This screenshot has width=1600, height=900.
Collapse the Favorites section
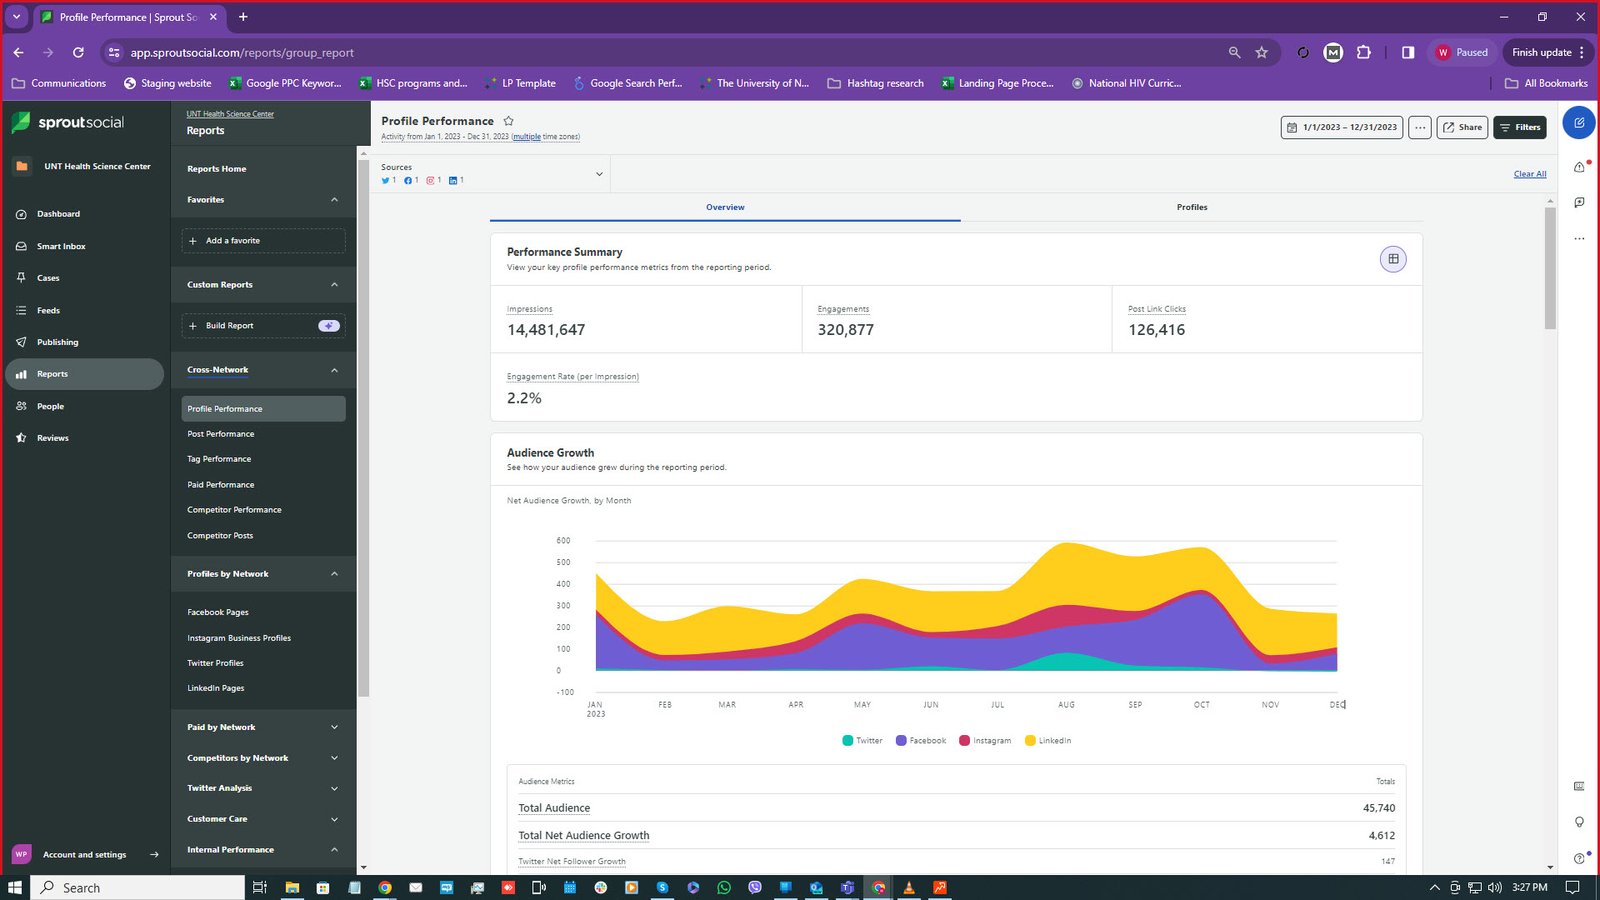click(334, 200)
